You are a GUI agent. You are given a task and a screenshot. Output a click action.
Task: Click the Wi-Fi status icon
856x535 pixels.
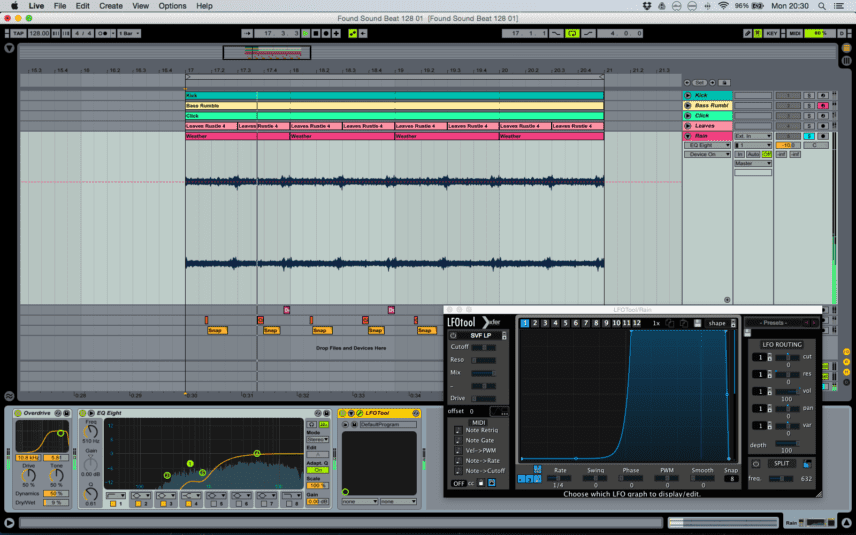723,6
